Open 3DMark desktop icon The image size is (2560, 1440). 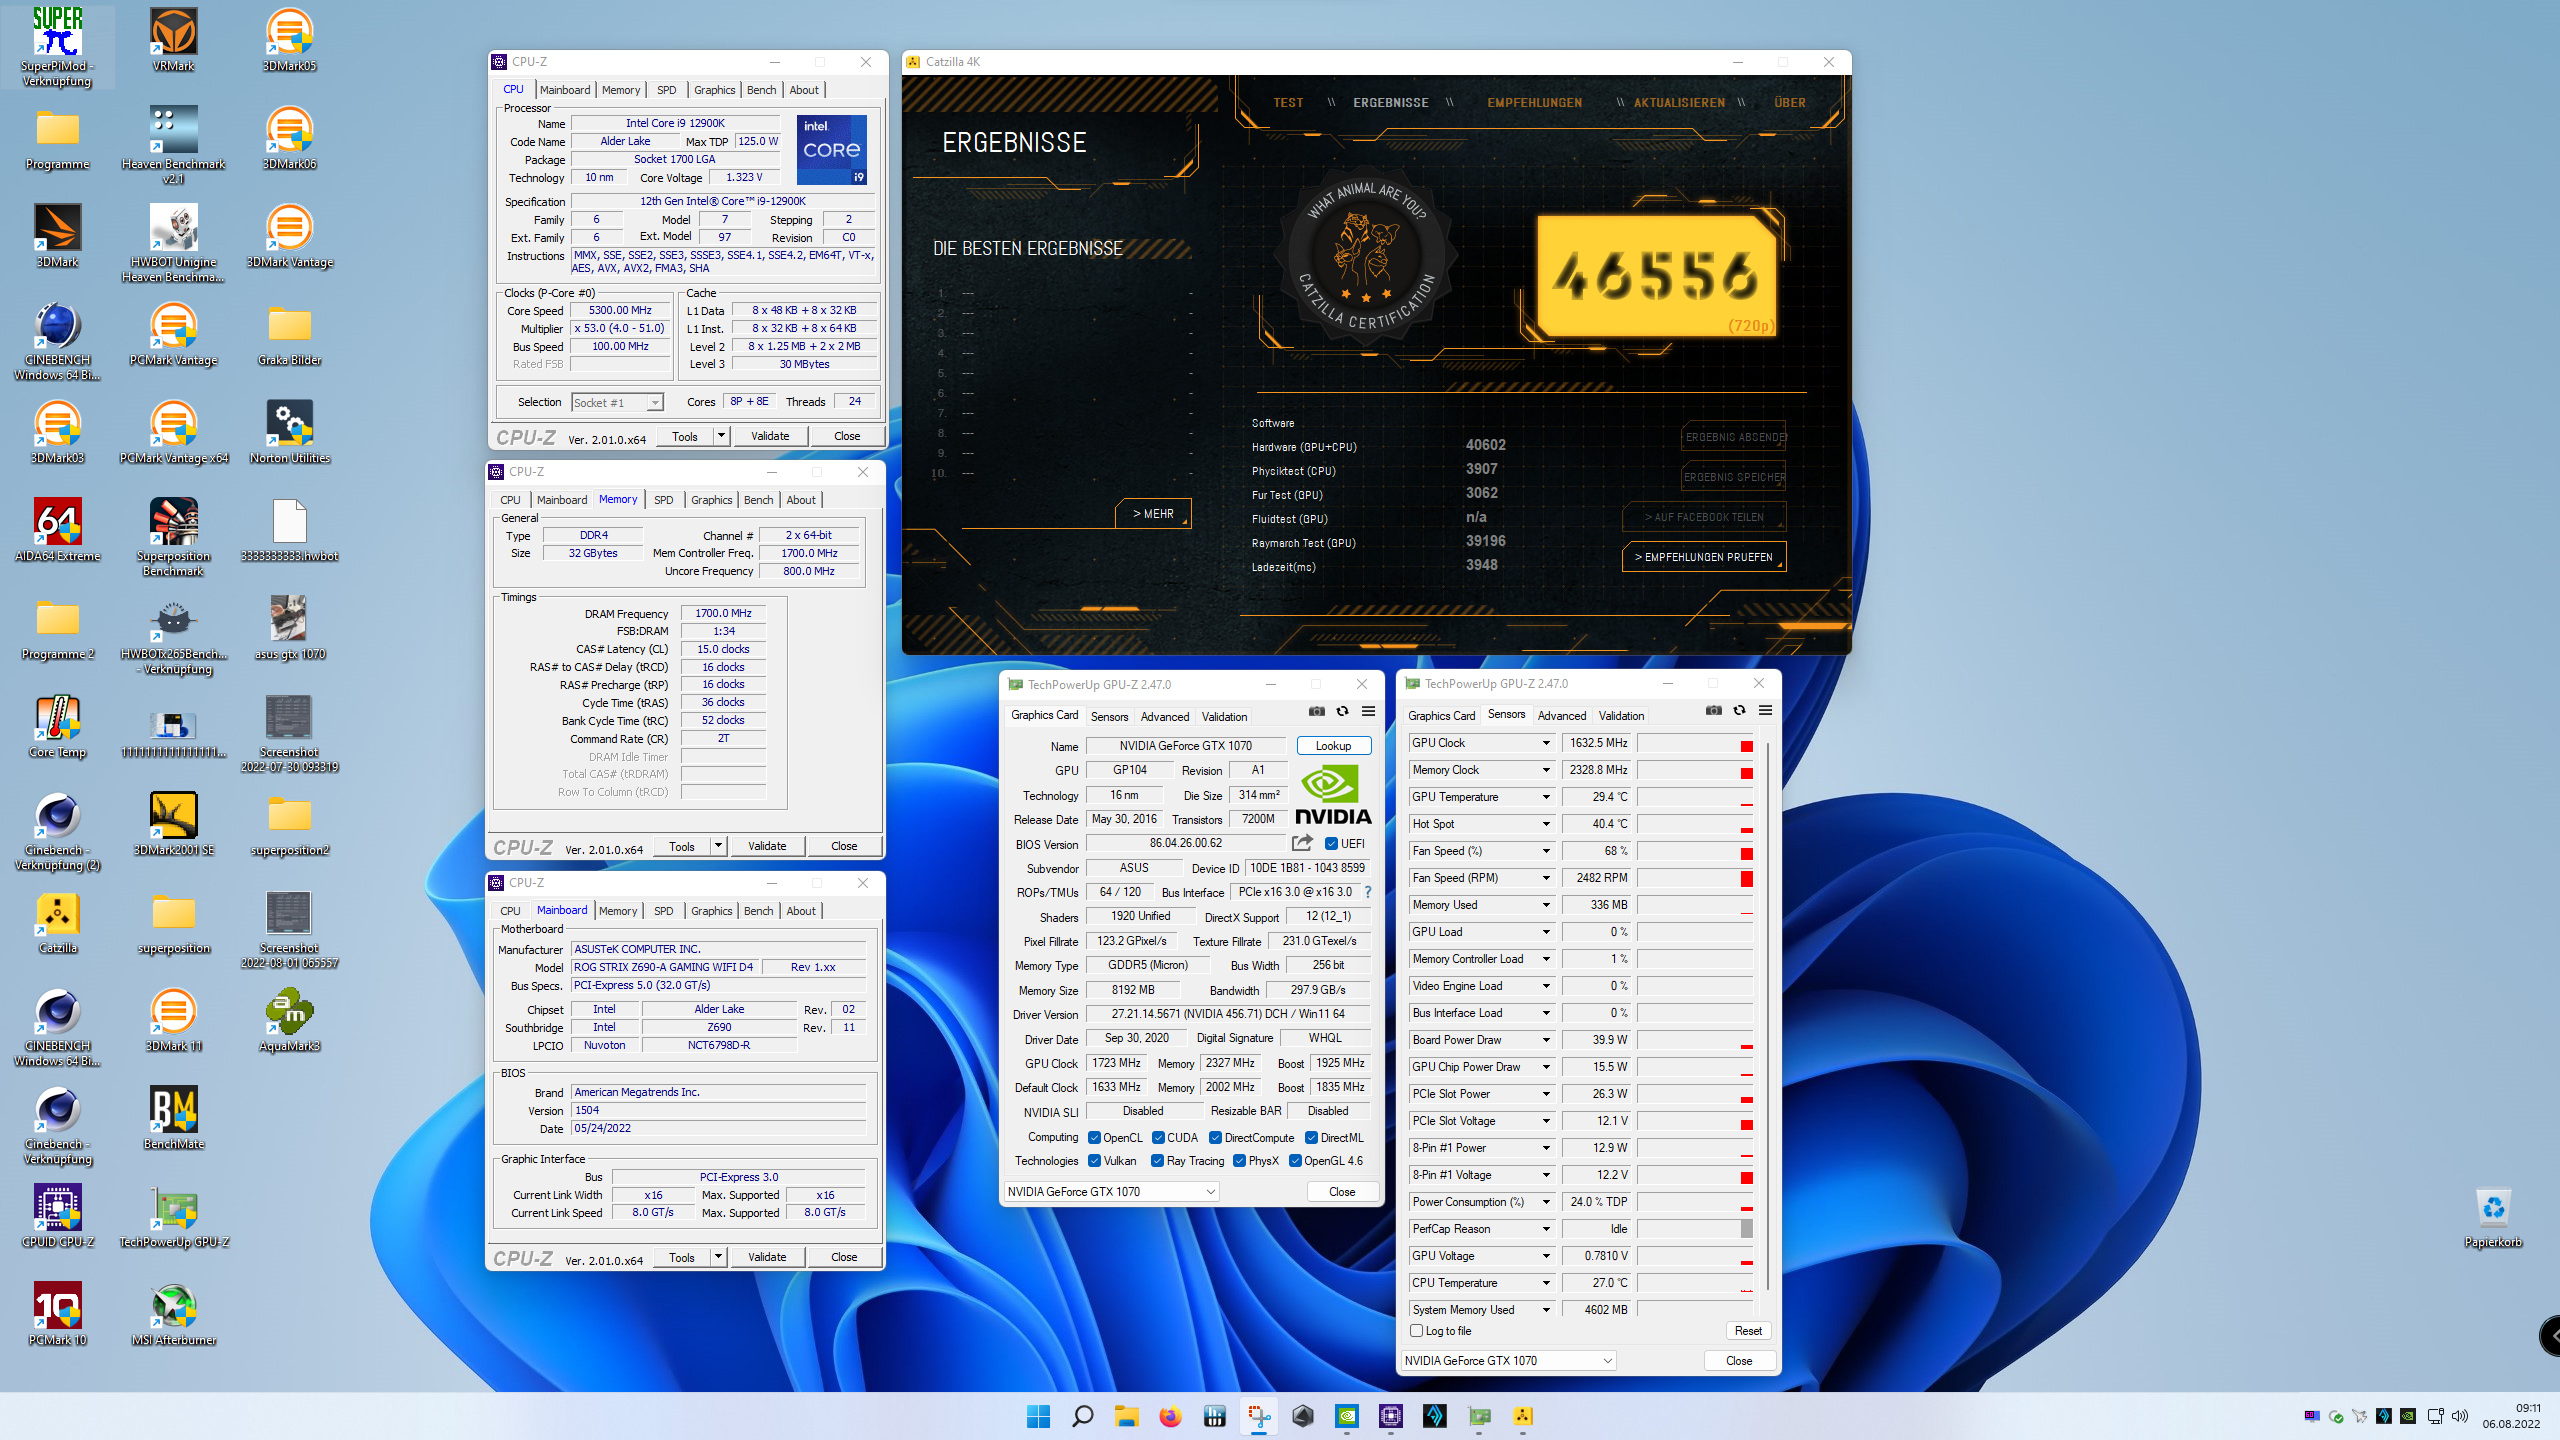pyautogui.click(x=57, y=236)
